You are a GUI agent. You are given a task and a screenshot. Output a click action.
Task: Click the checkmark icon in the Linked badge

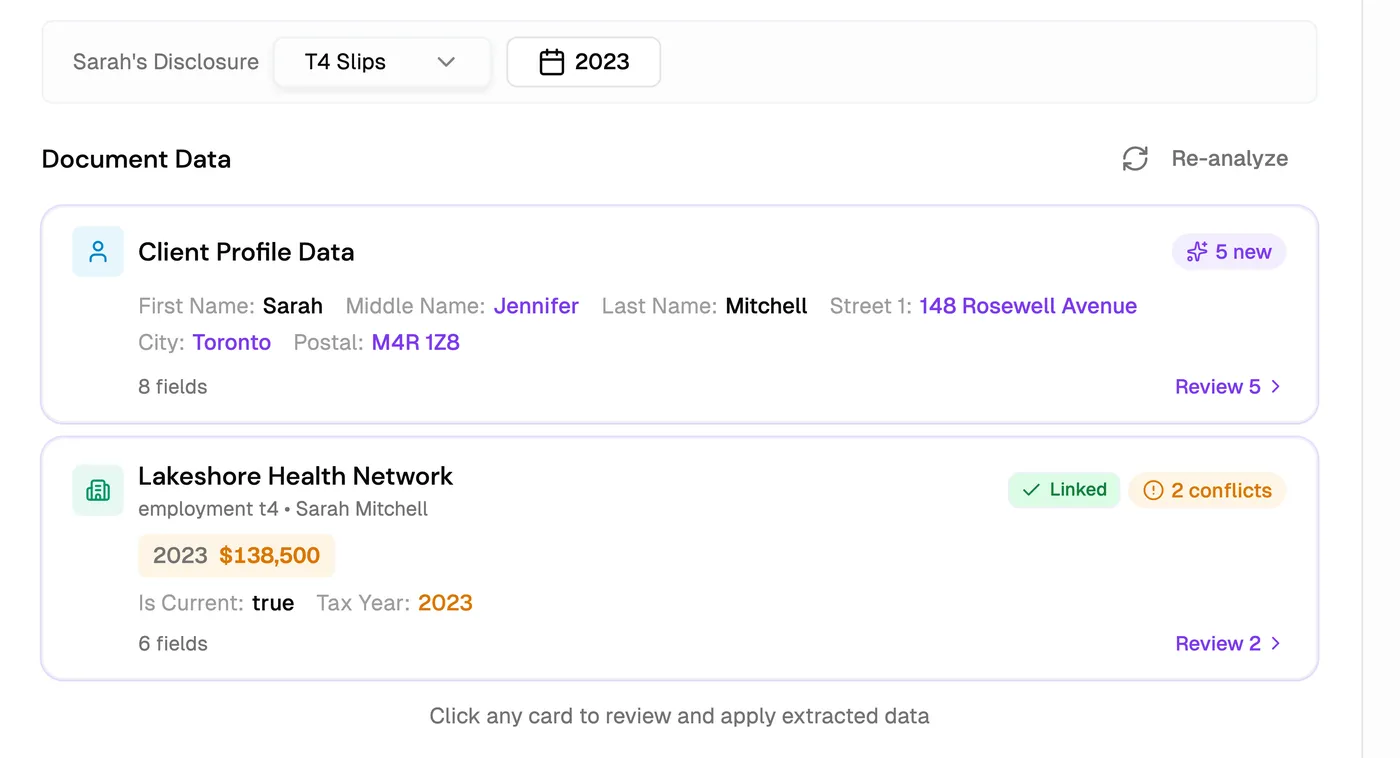click(1031, 490)
